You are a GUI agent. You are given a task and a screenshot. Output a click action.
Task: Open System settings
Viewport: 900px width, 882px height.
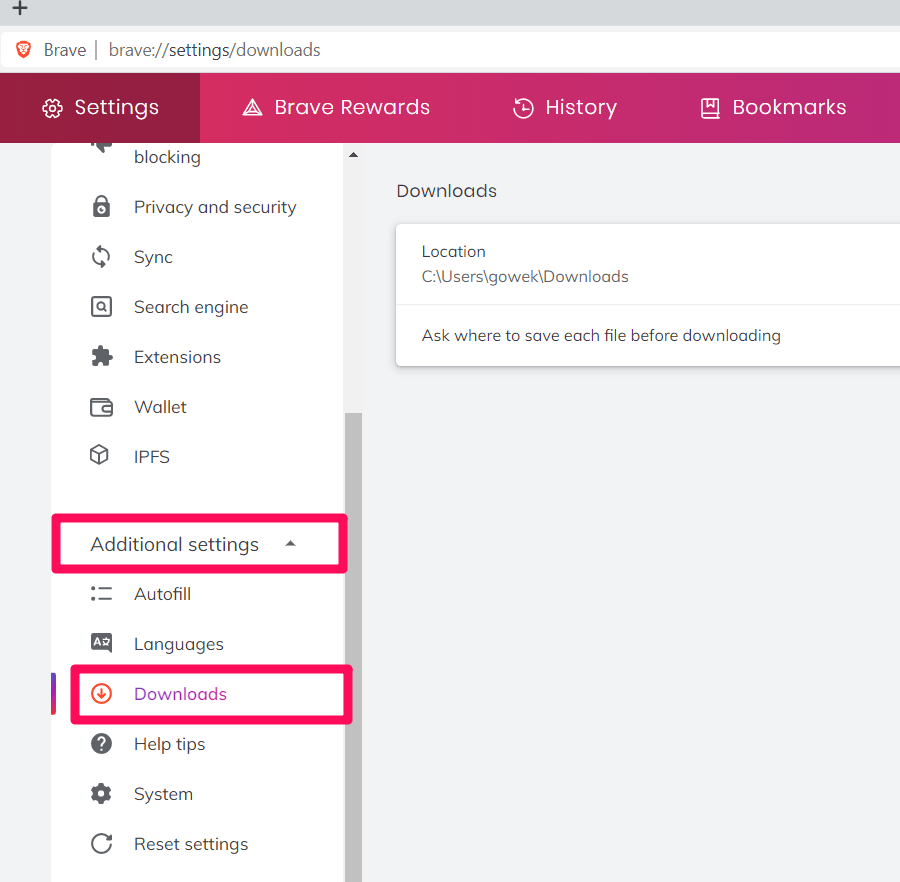[x=163, y=794]
